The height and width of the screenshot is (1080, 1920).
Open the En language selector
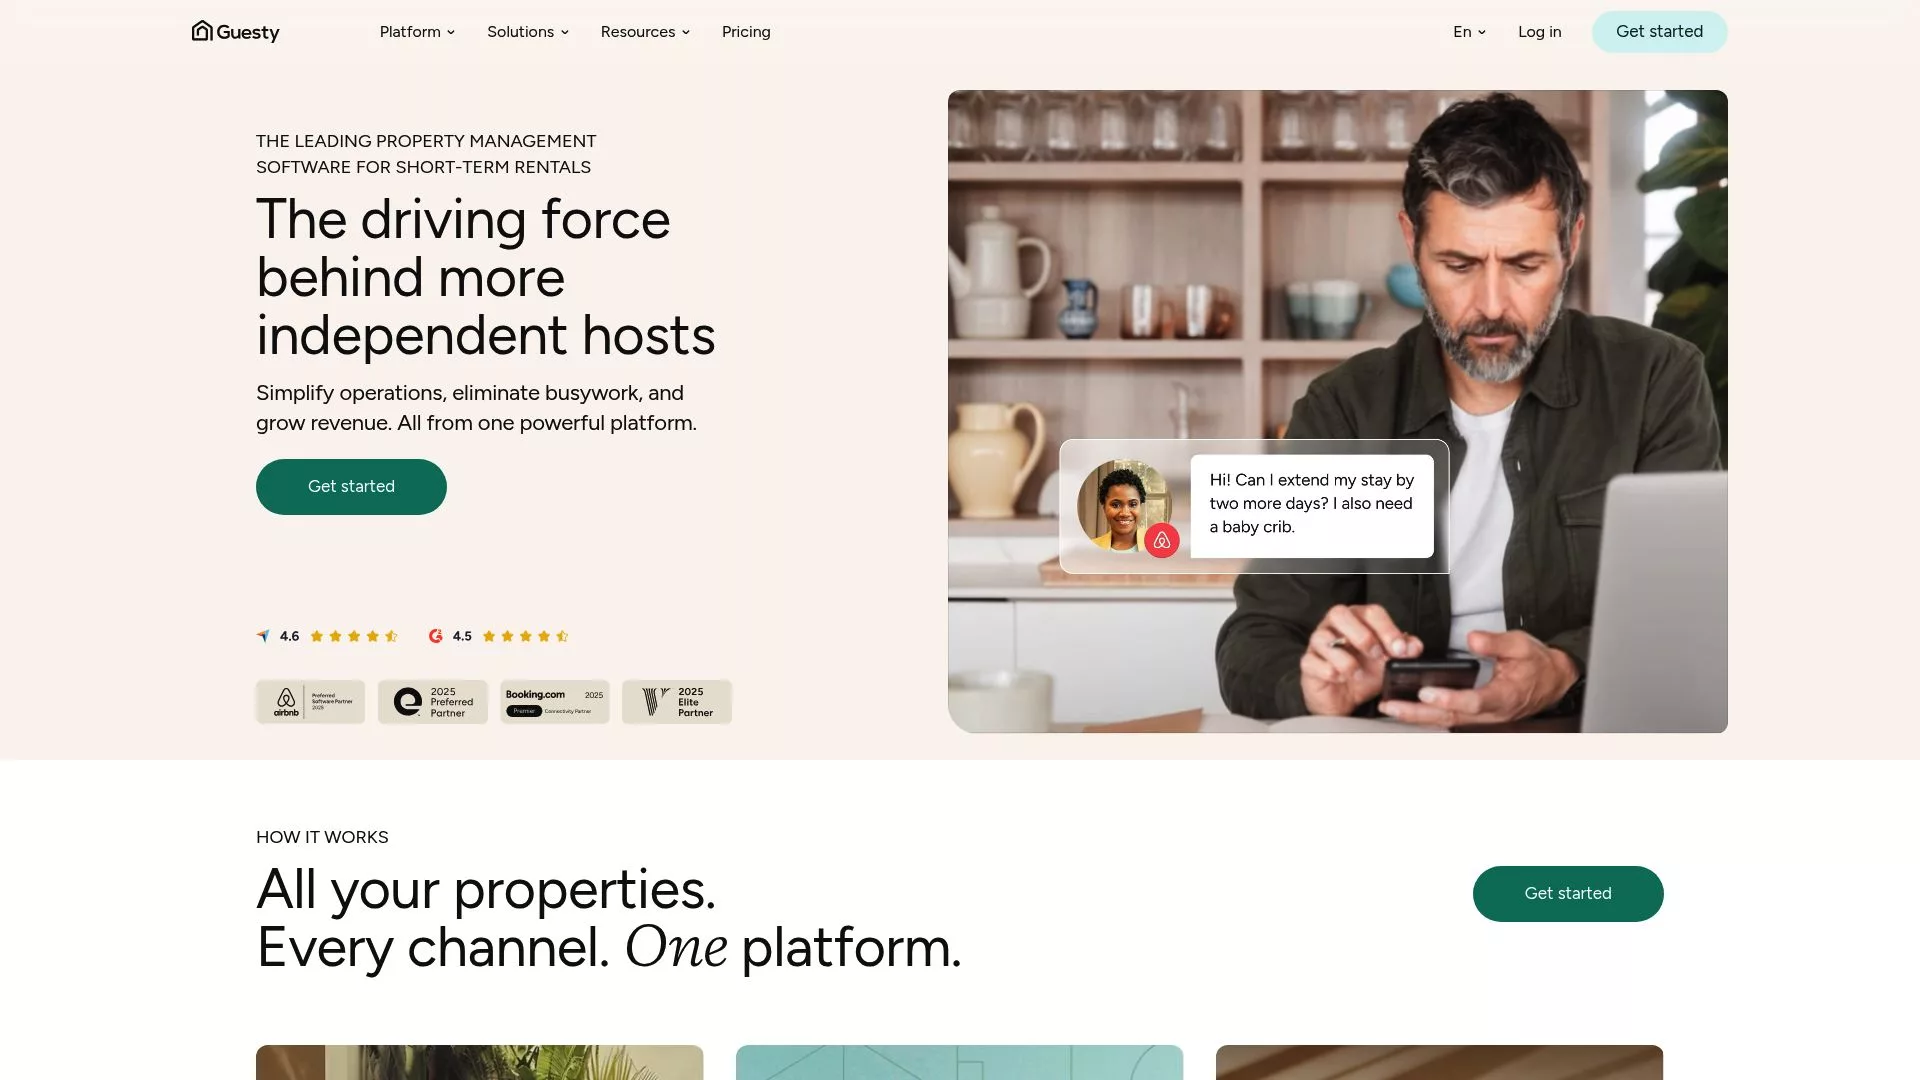(x=1469, y=32)
